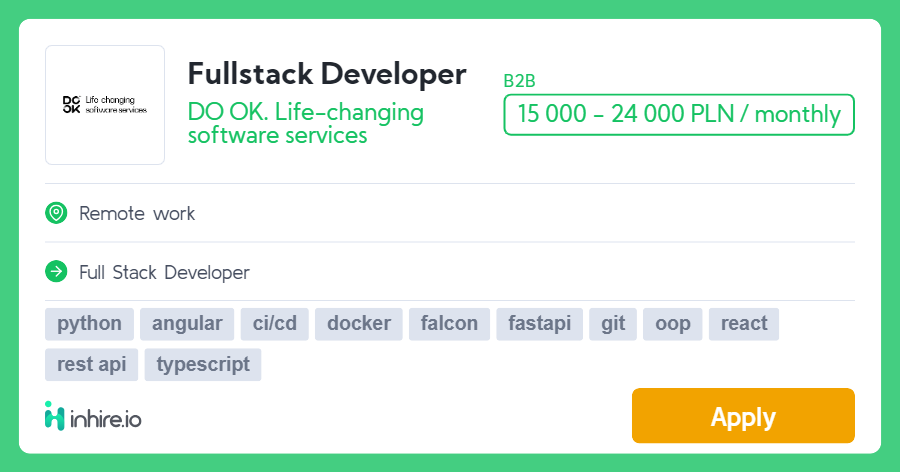Click the inhire.io logo
This screenshot has width=900, height=472.
pyautogui.click(x=93, y=416)
